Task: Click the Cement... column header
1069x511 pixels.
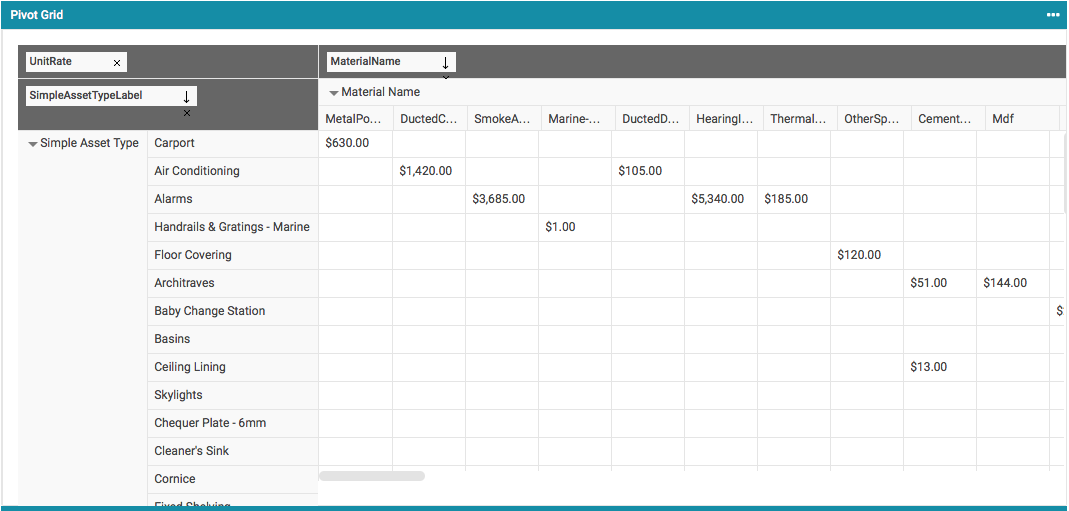Action: [948, 119]
